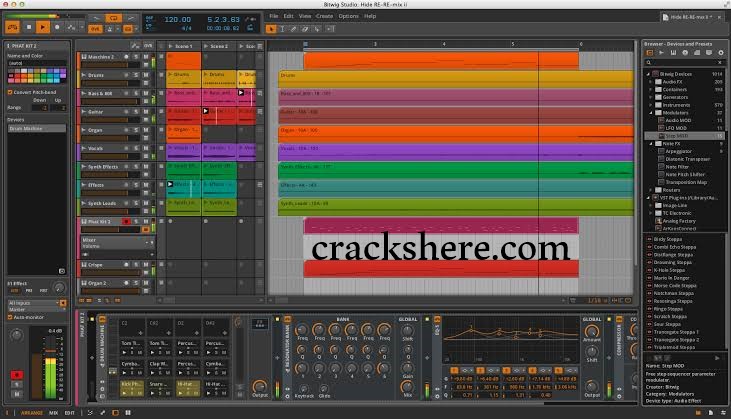Click the track name field showing (auto)
Screen dimensions: 731x419
coord(36,63)
